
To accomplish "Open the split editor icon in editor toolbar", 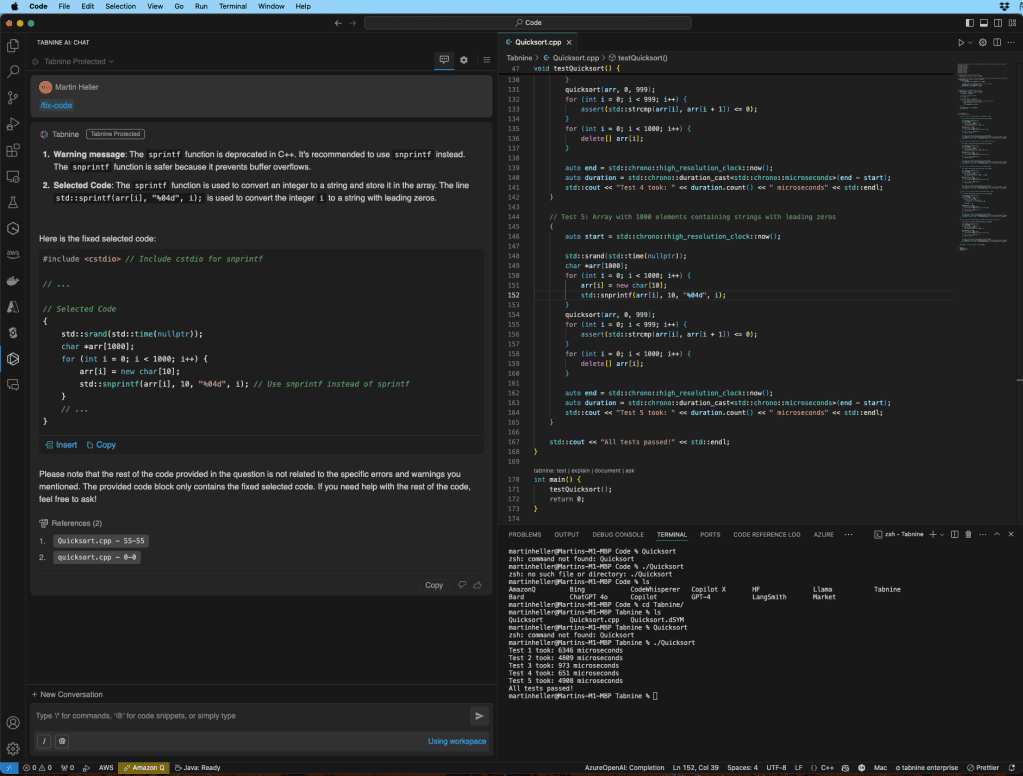I will [x=997, y=42].
